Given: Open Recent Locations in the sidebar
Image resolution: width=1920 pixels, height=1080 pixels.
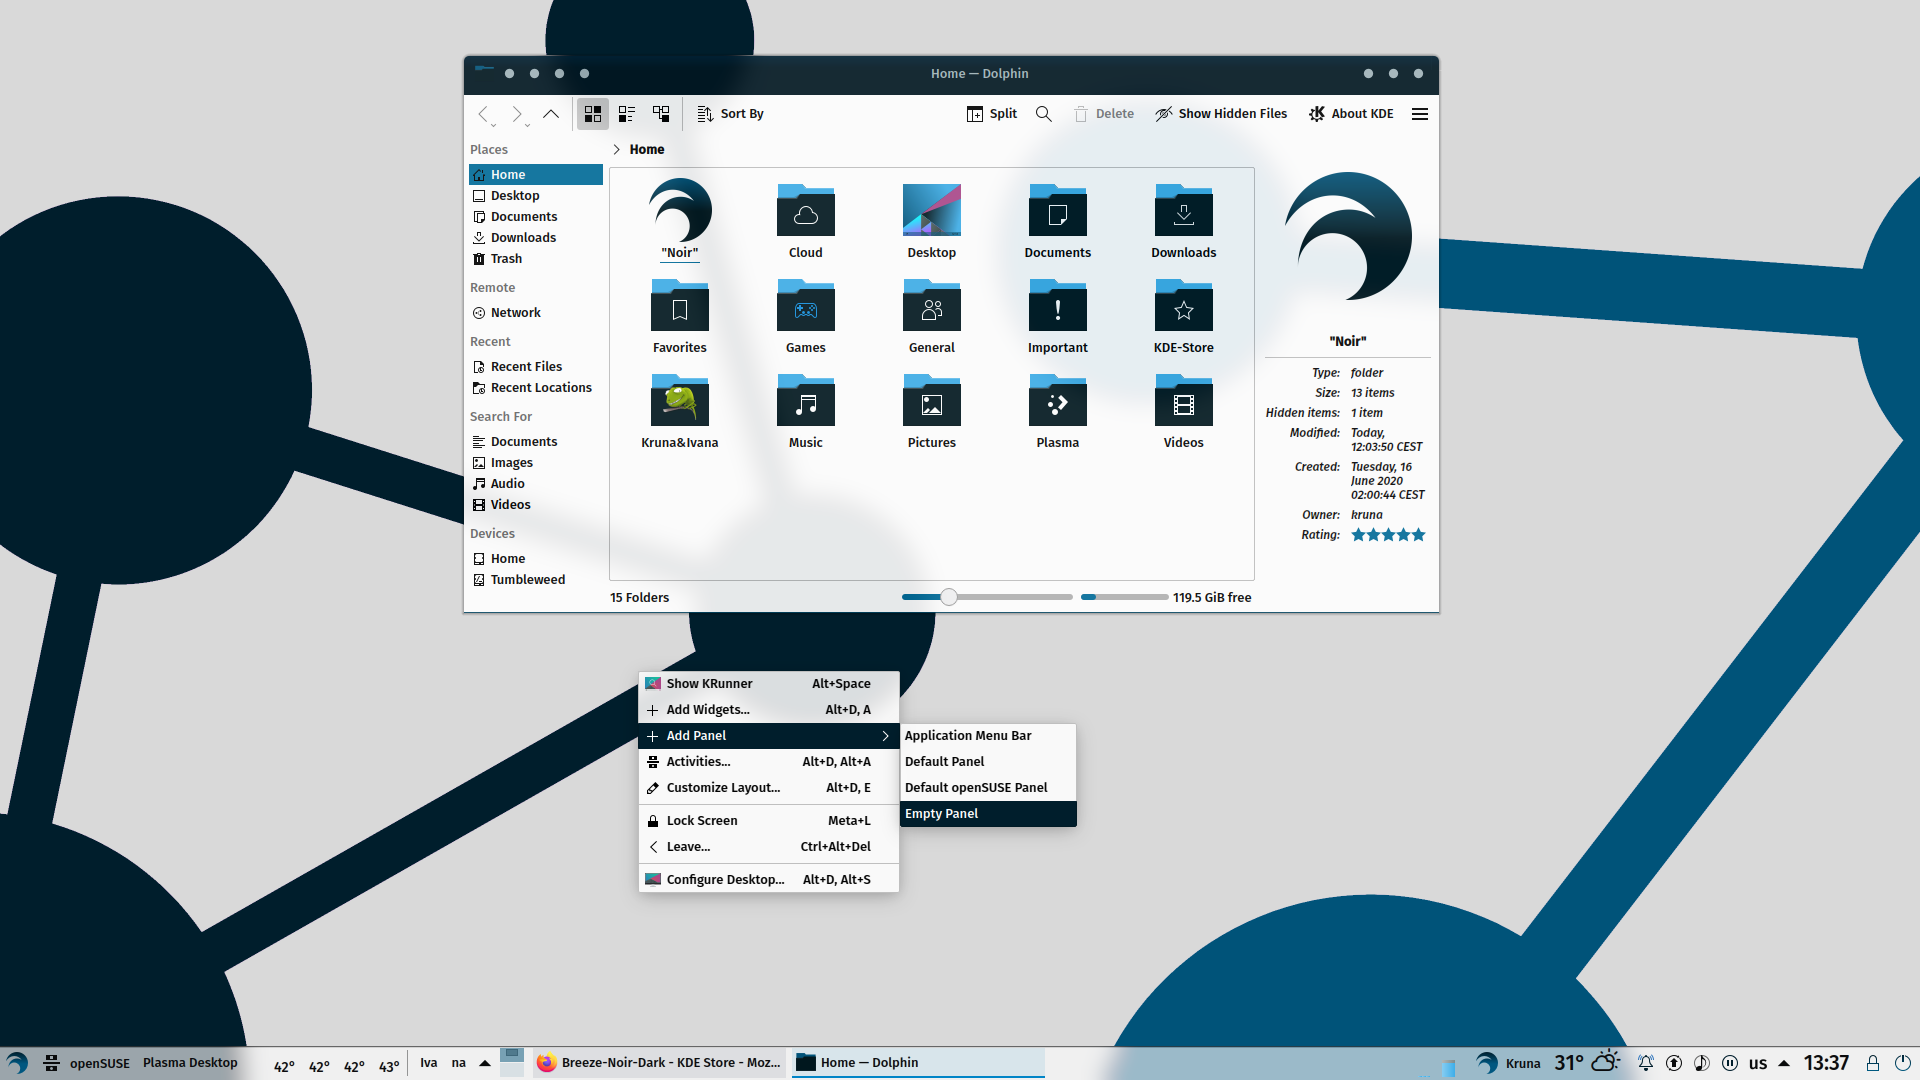Looking at the screenshot, I should [x=535, y=388].
